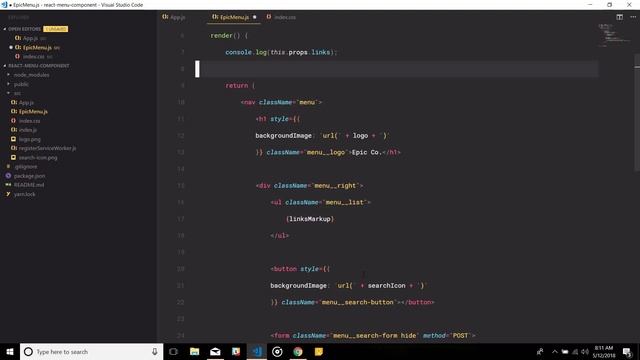Switch to the index.css editor tab
The image size is (640, 360).
(x=281, y=17)
